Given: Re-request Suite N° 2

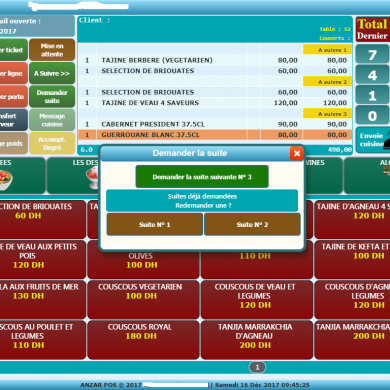Looking at the screenshot, I should (x=252, y=225).
